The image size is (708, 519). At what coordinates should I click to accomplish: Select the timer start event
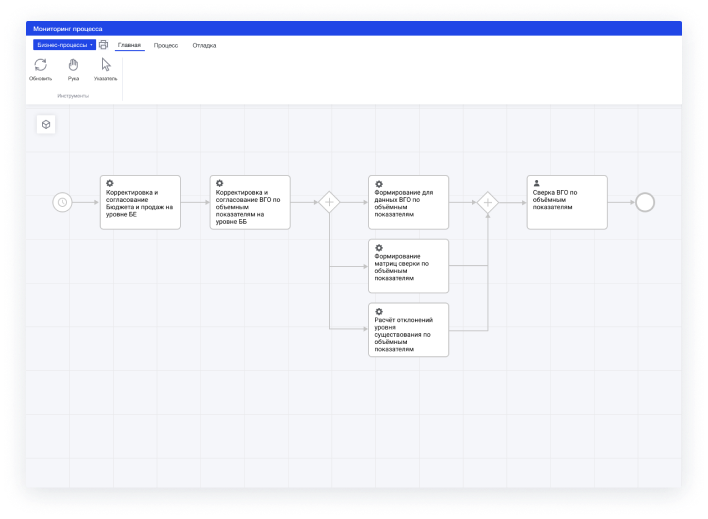pyautogui.click(x=62, y=202)
